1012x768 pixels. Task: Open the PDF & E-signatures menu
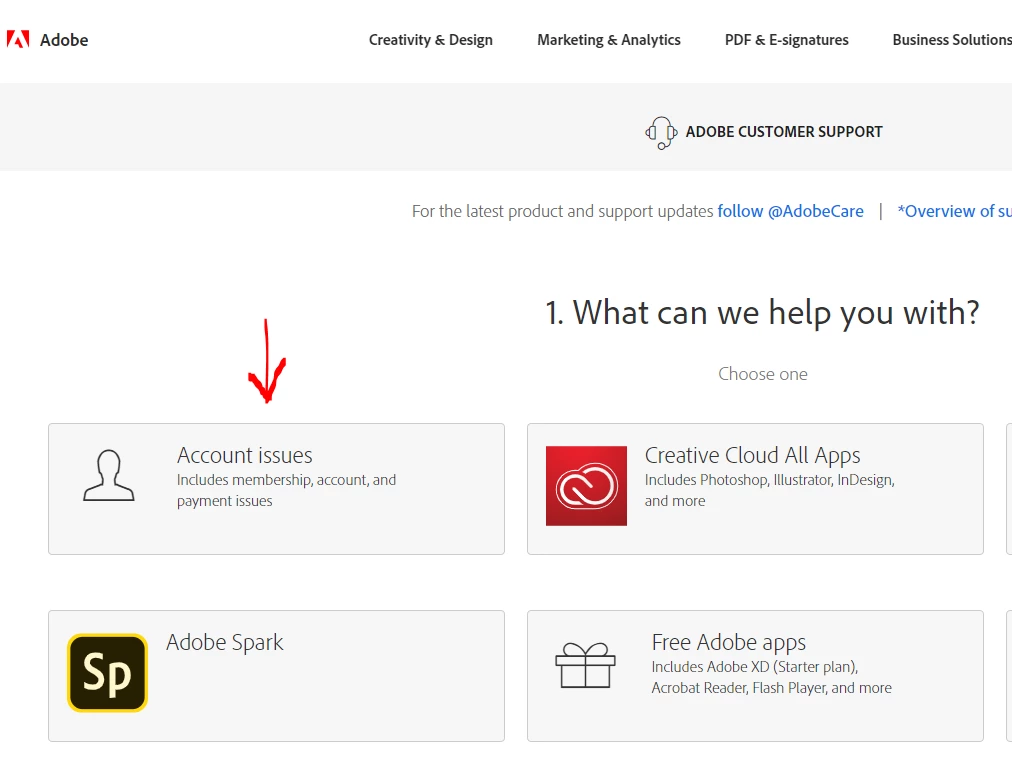pyautogui.click(x=786, y=40)
